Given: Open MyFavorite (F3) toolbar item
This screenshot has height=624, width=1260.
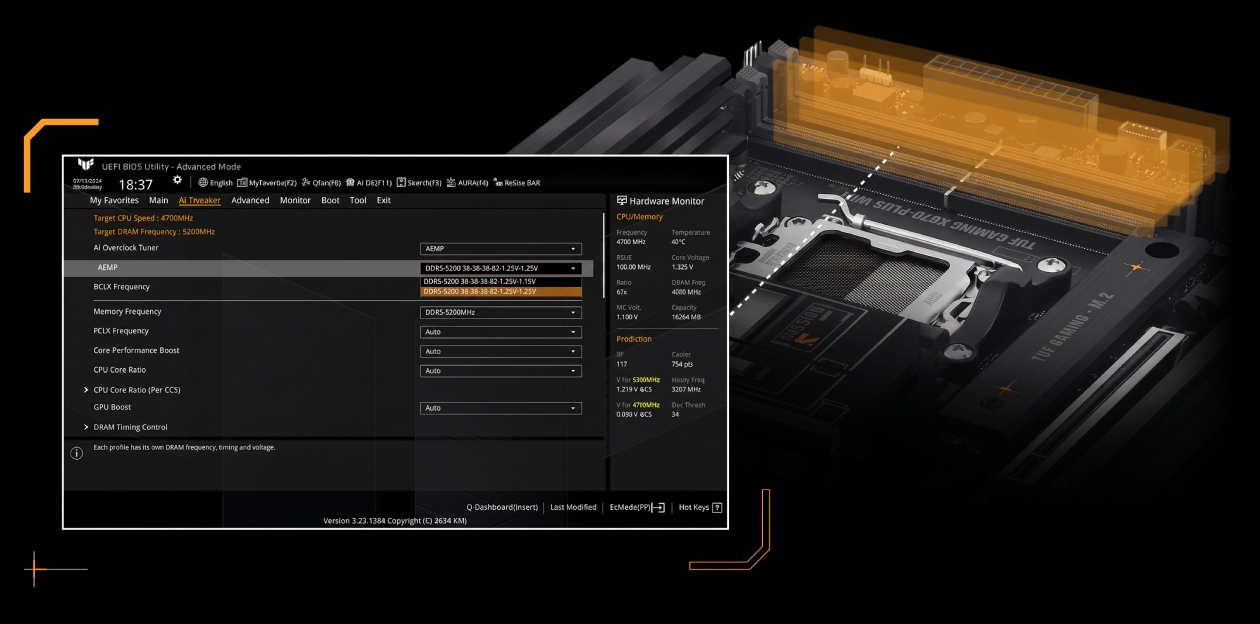Looking at the screenshot, I should [x=267, y=183].
